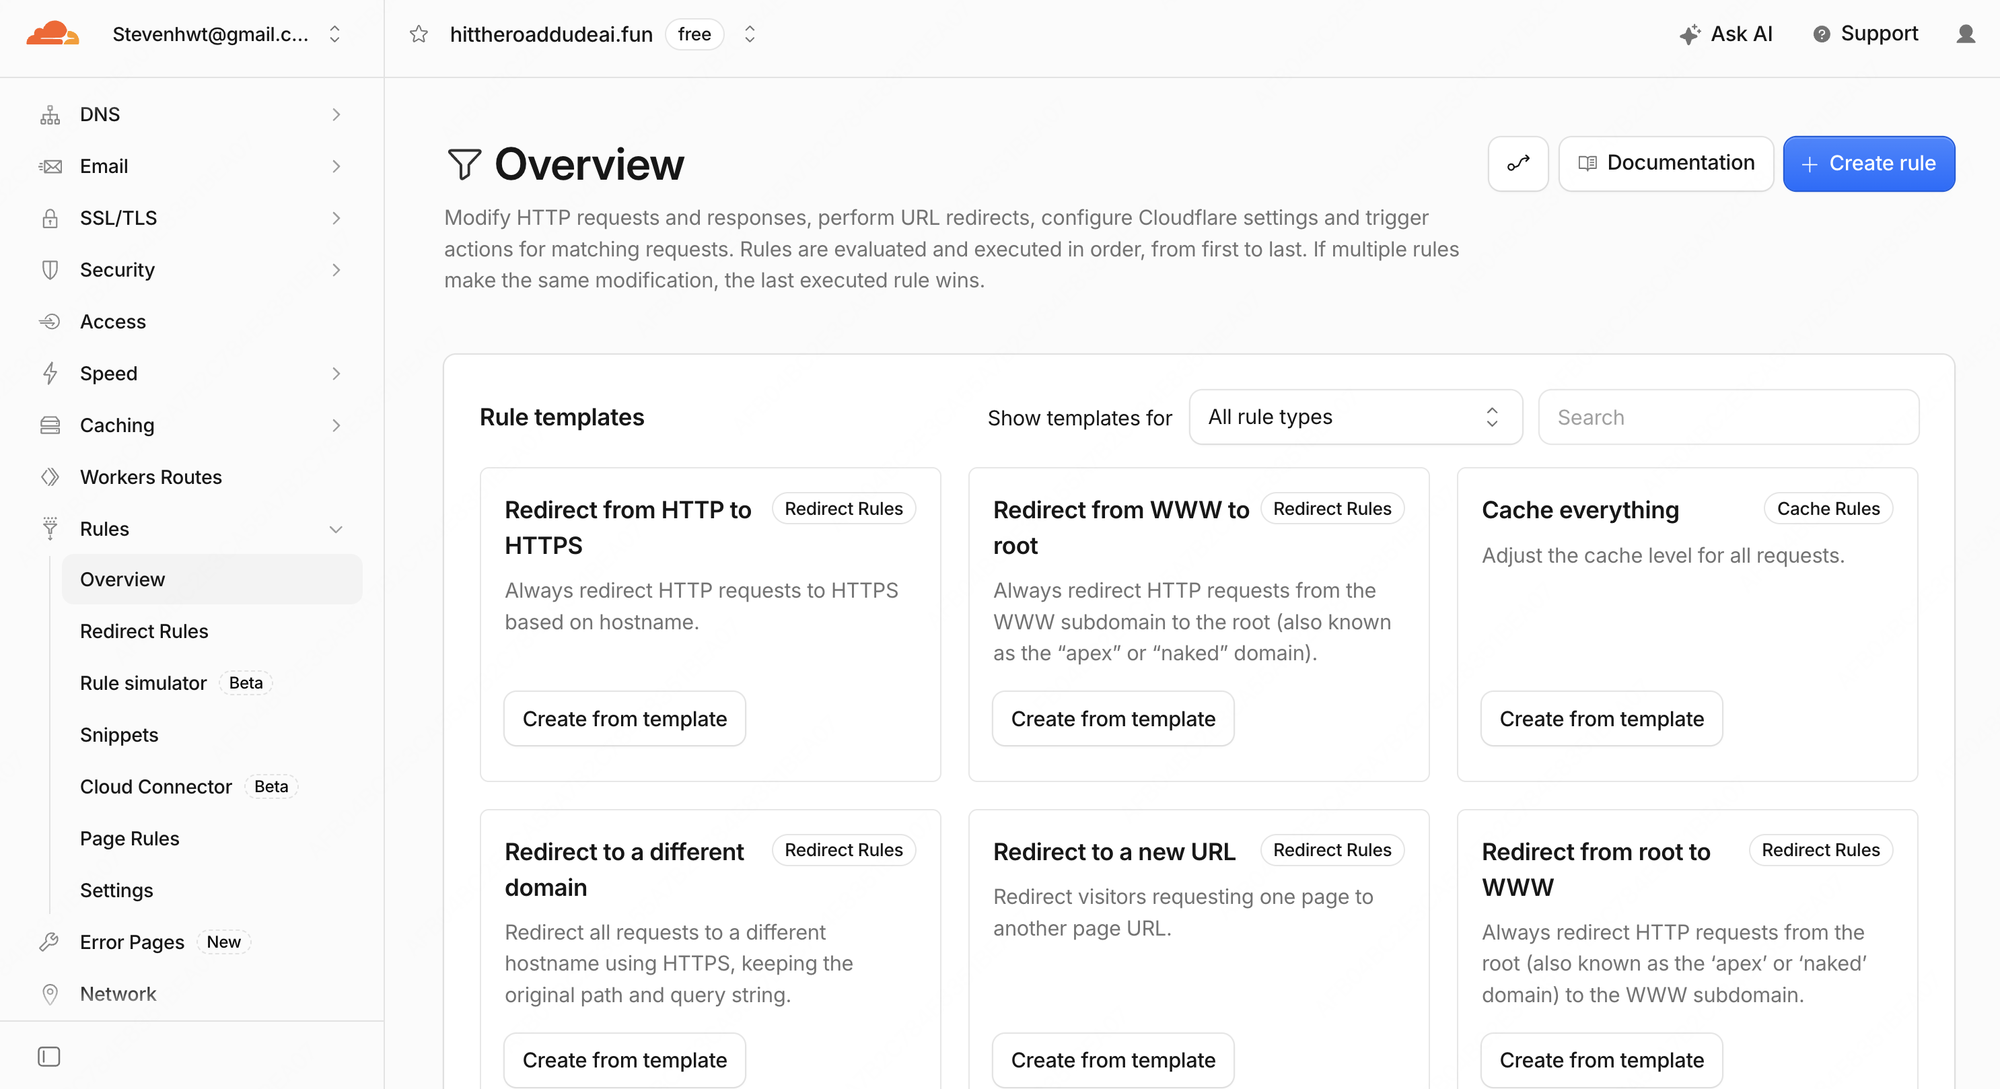The image size is (2000, 1089).
Task: Click the Access sidebar icon
Action: pos(50,322)
